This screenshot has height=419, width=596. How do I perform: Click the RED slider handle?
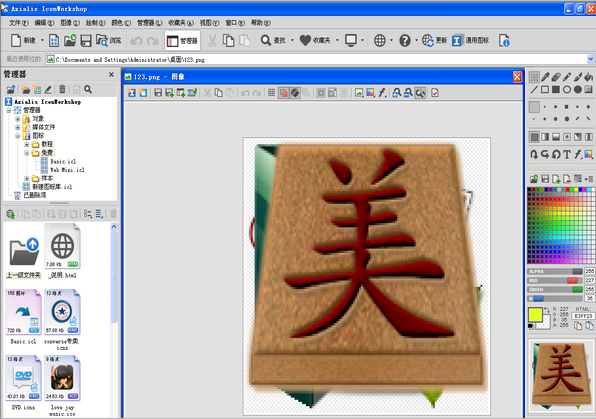(572, 281)
